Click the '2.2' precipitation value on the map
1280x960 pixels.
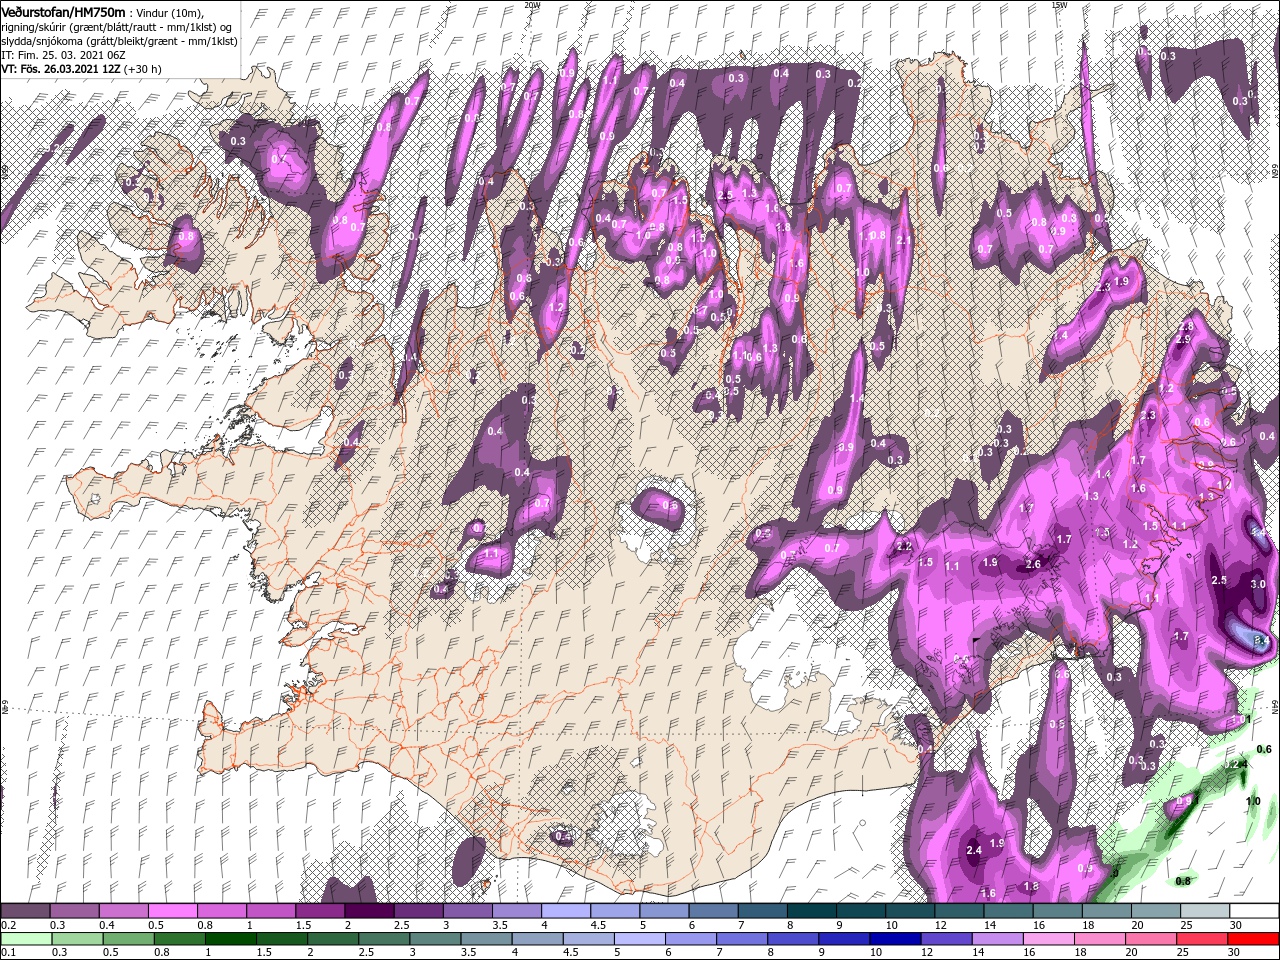click(904, 546)
